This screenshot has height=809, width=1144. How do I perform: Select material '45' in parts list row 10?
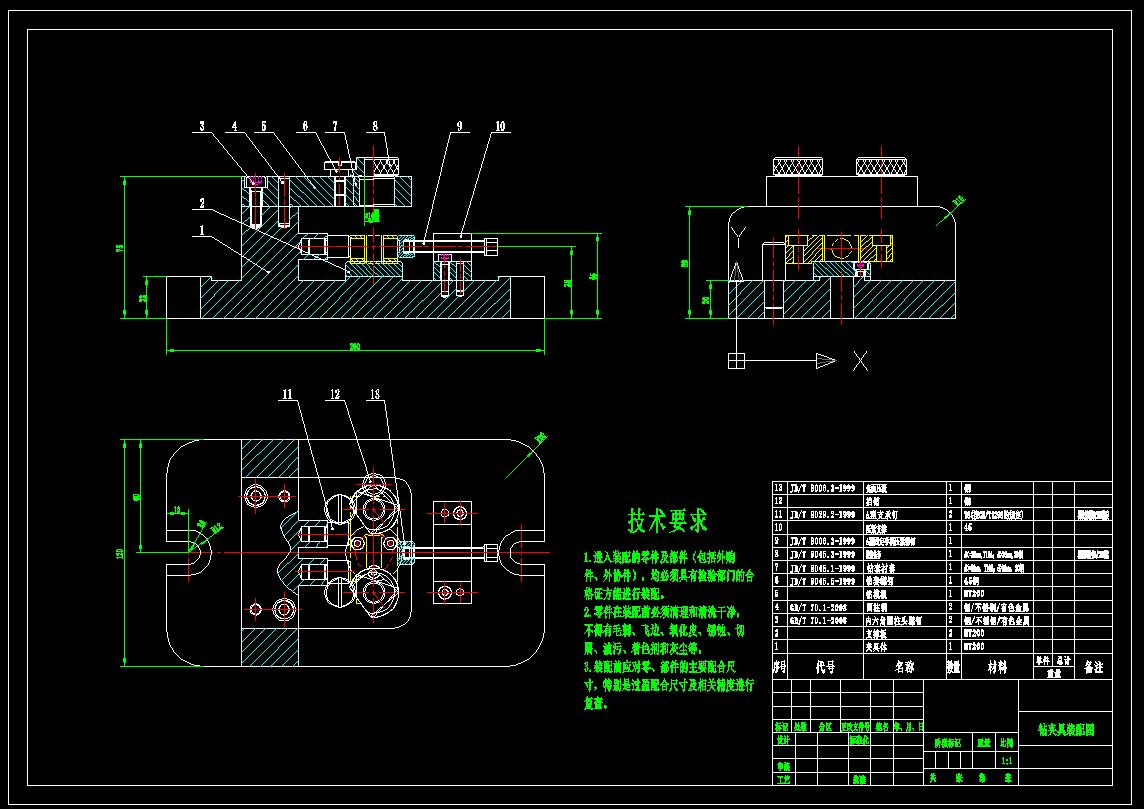point(968,527)
